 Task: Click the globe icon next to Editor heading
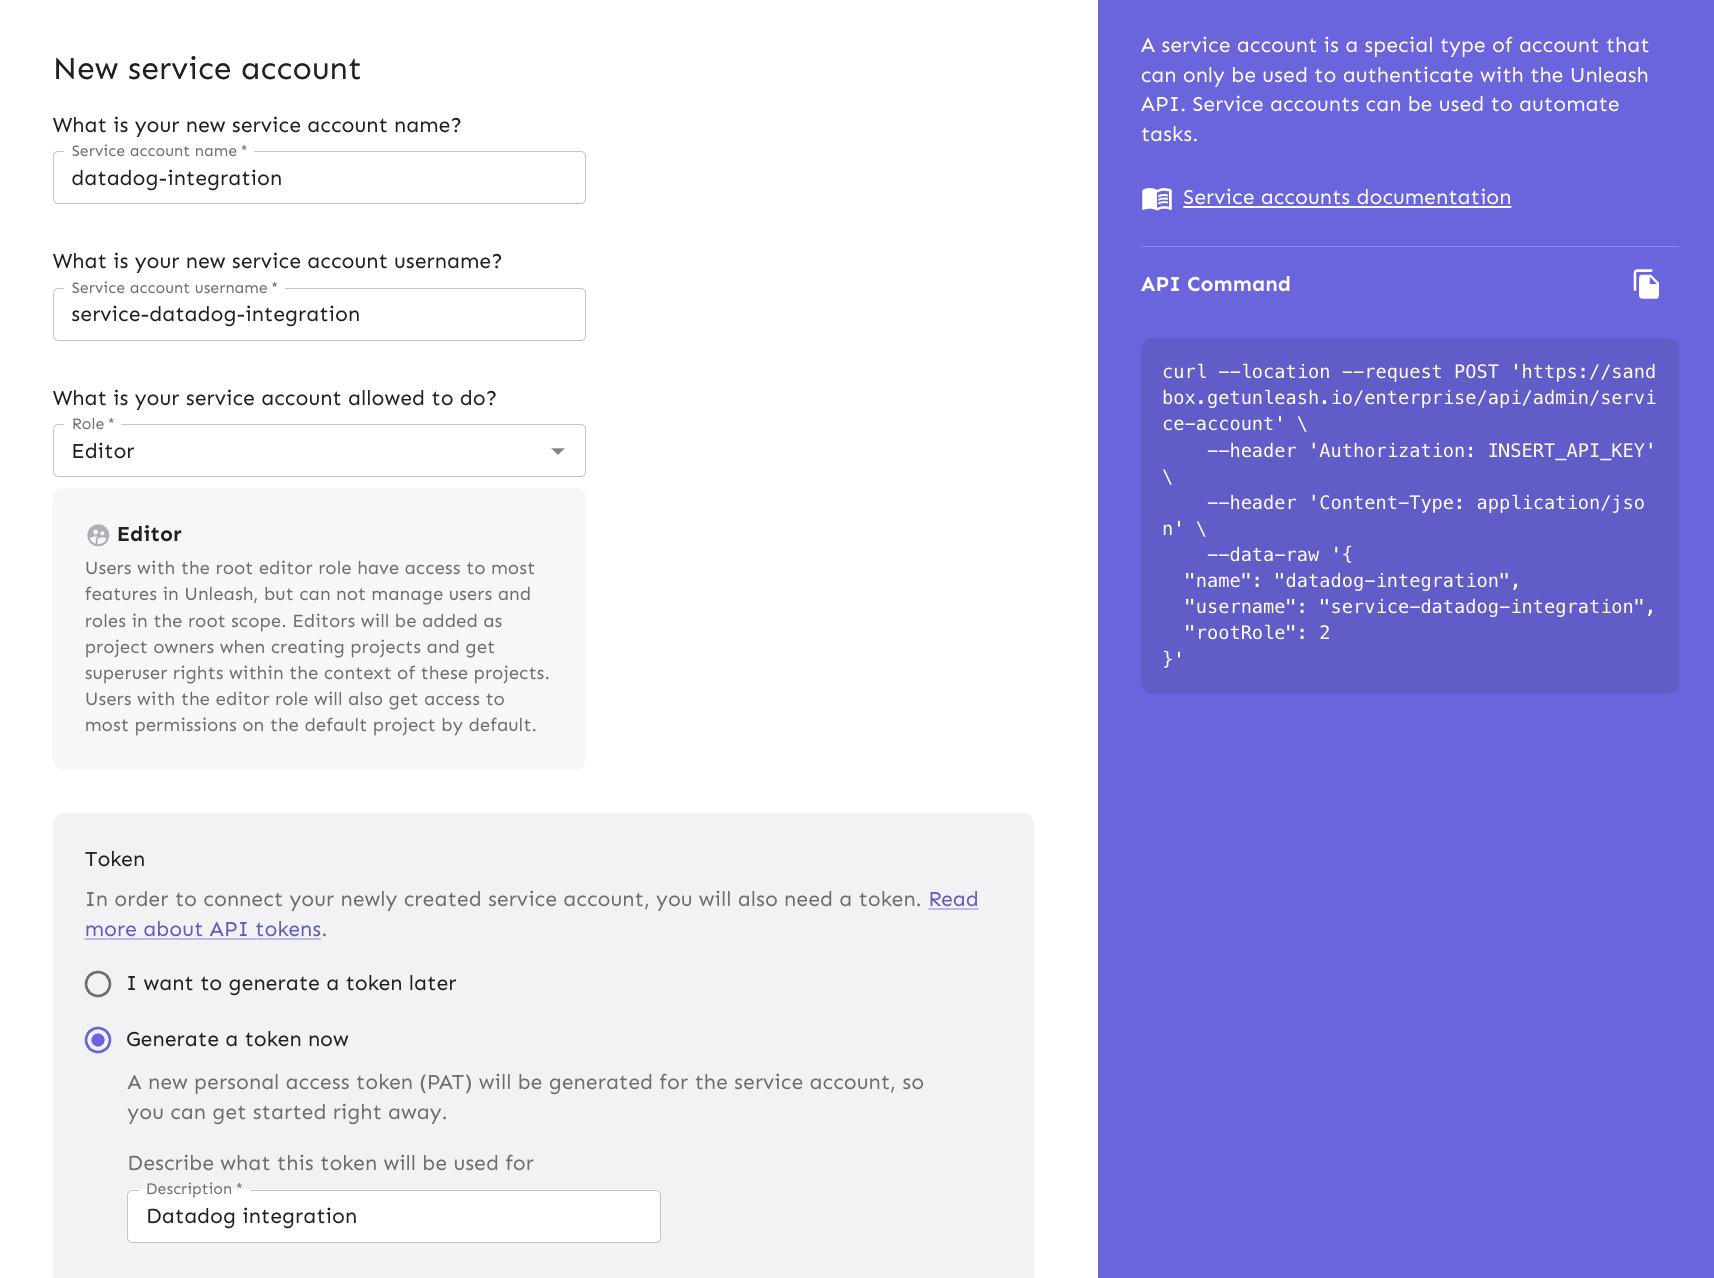97,535
